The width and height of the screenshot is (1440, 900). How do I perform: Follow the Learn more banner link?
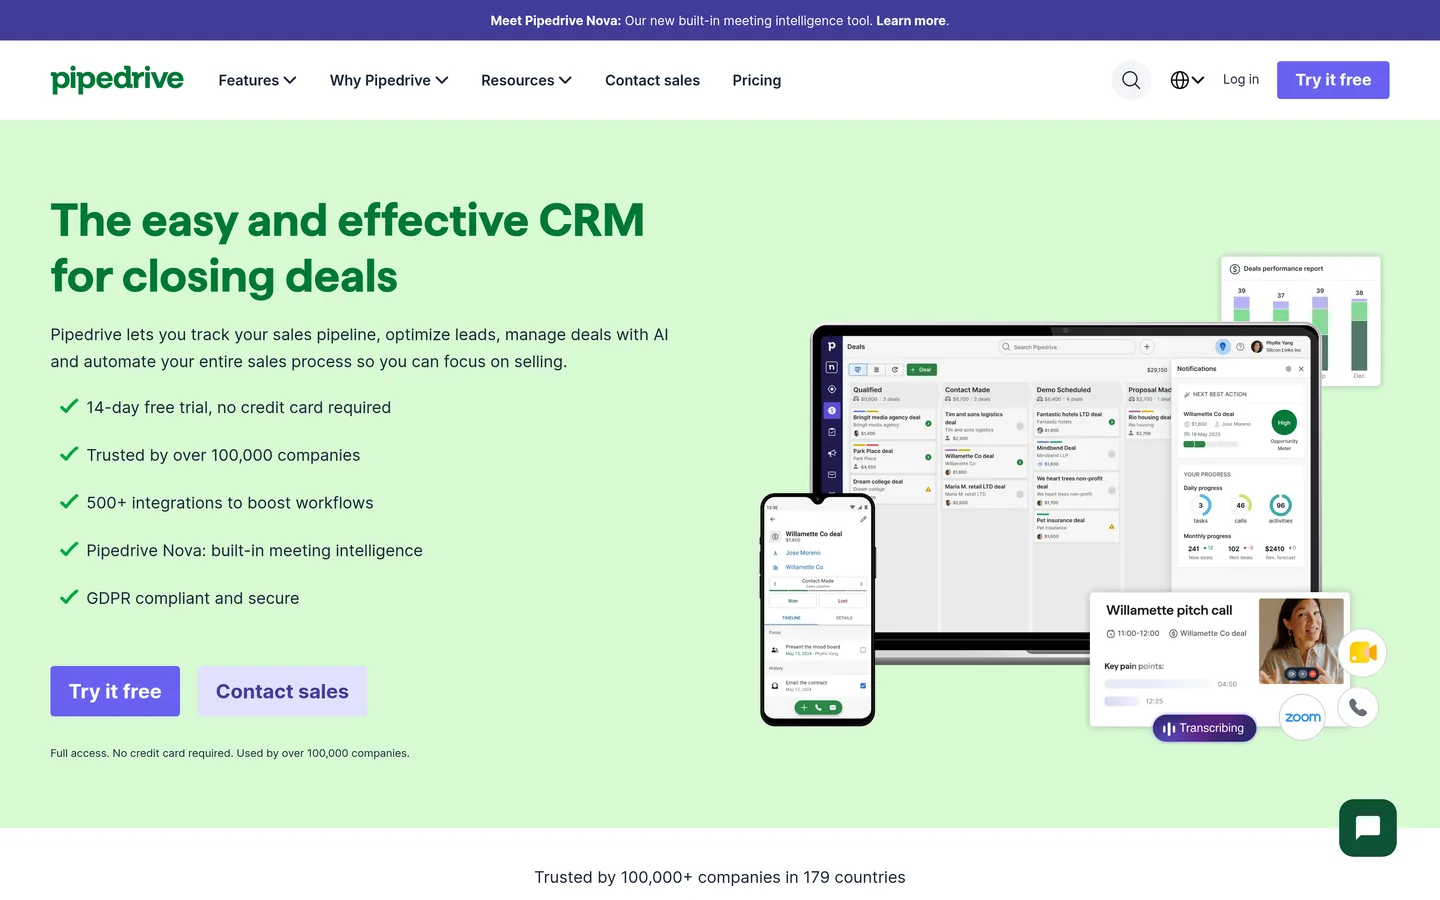click(911, 20)
